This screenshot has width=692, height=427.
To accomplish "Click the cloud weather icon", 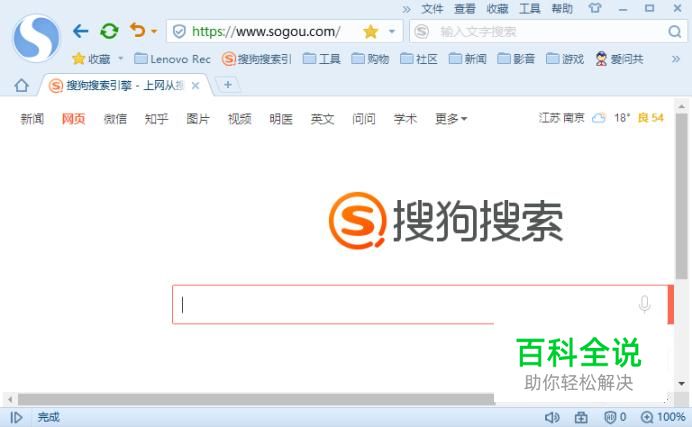I will (x=599, y=118).
